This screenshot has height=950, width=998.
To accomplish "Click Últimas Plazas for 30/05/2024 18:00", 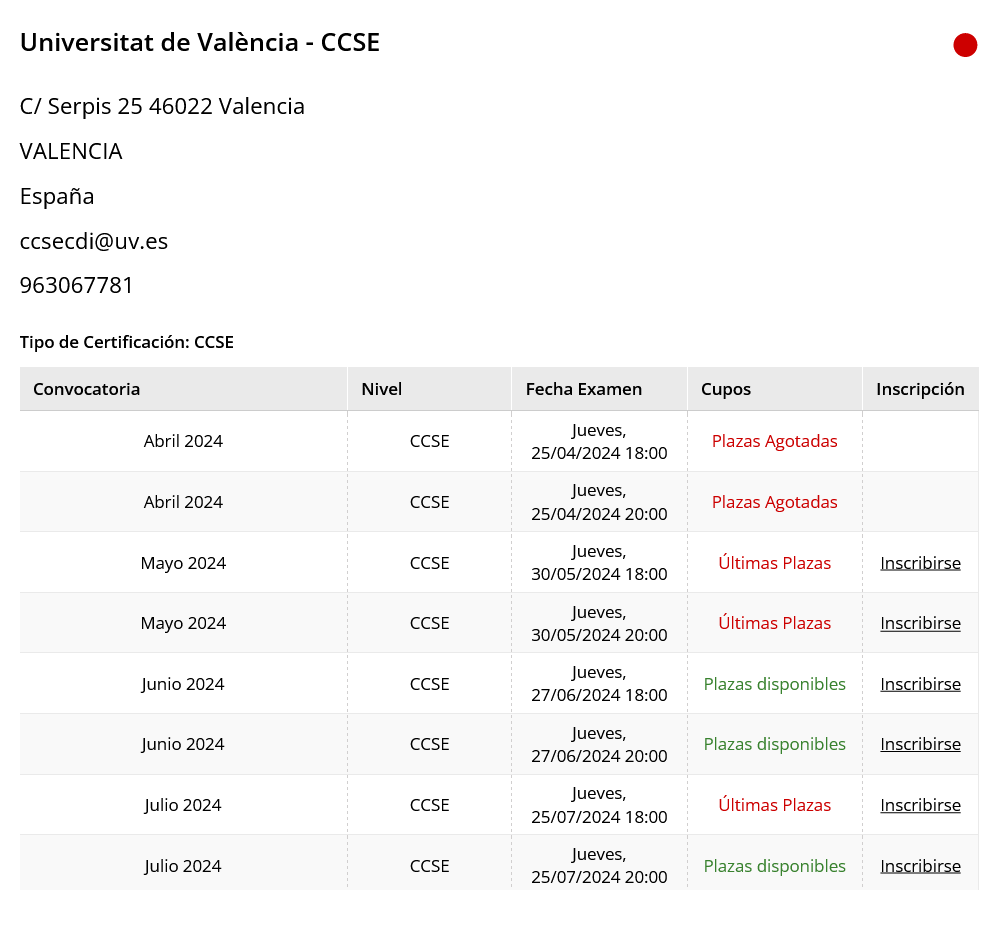I will (x=775, y=563).
